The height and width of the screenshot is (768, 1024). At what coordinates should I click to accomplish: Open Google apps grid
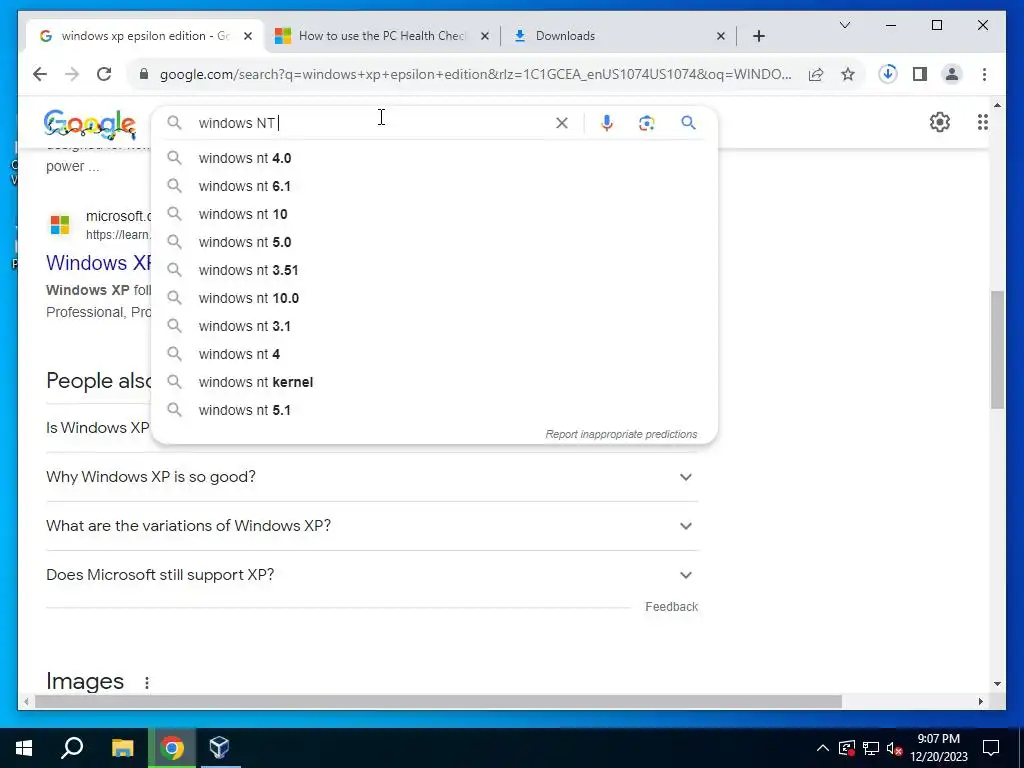pyautogui.click(x=983, y=122)
